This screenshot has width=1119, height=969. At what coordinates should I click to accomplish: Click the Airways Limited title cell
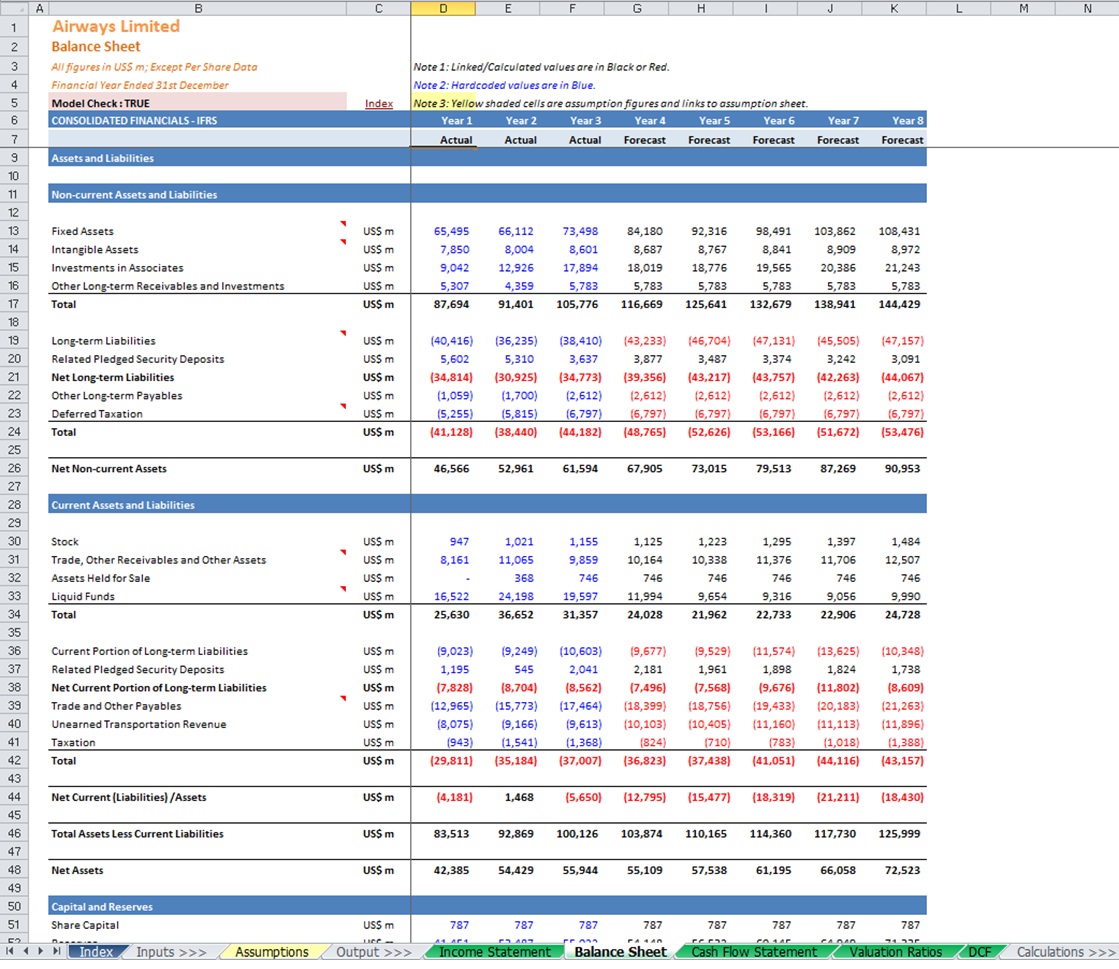[x=116, y=26]
